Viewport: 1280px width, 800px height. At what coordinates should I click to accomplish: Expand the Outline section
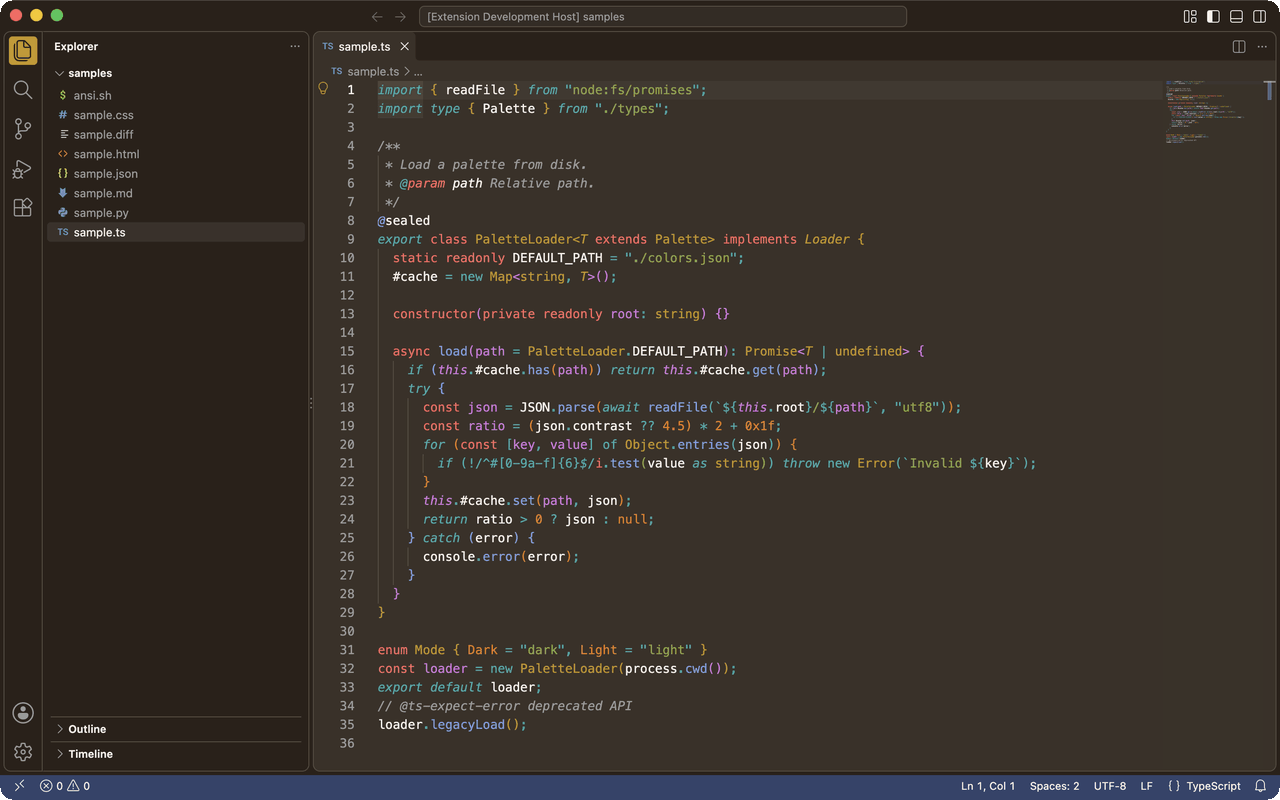coord(176,729)
